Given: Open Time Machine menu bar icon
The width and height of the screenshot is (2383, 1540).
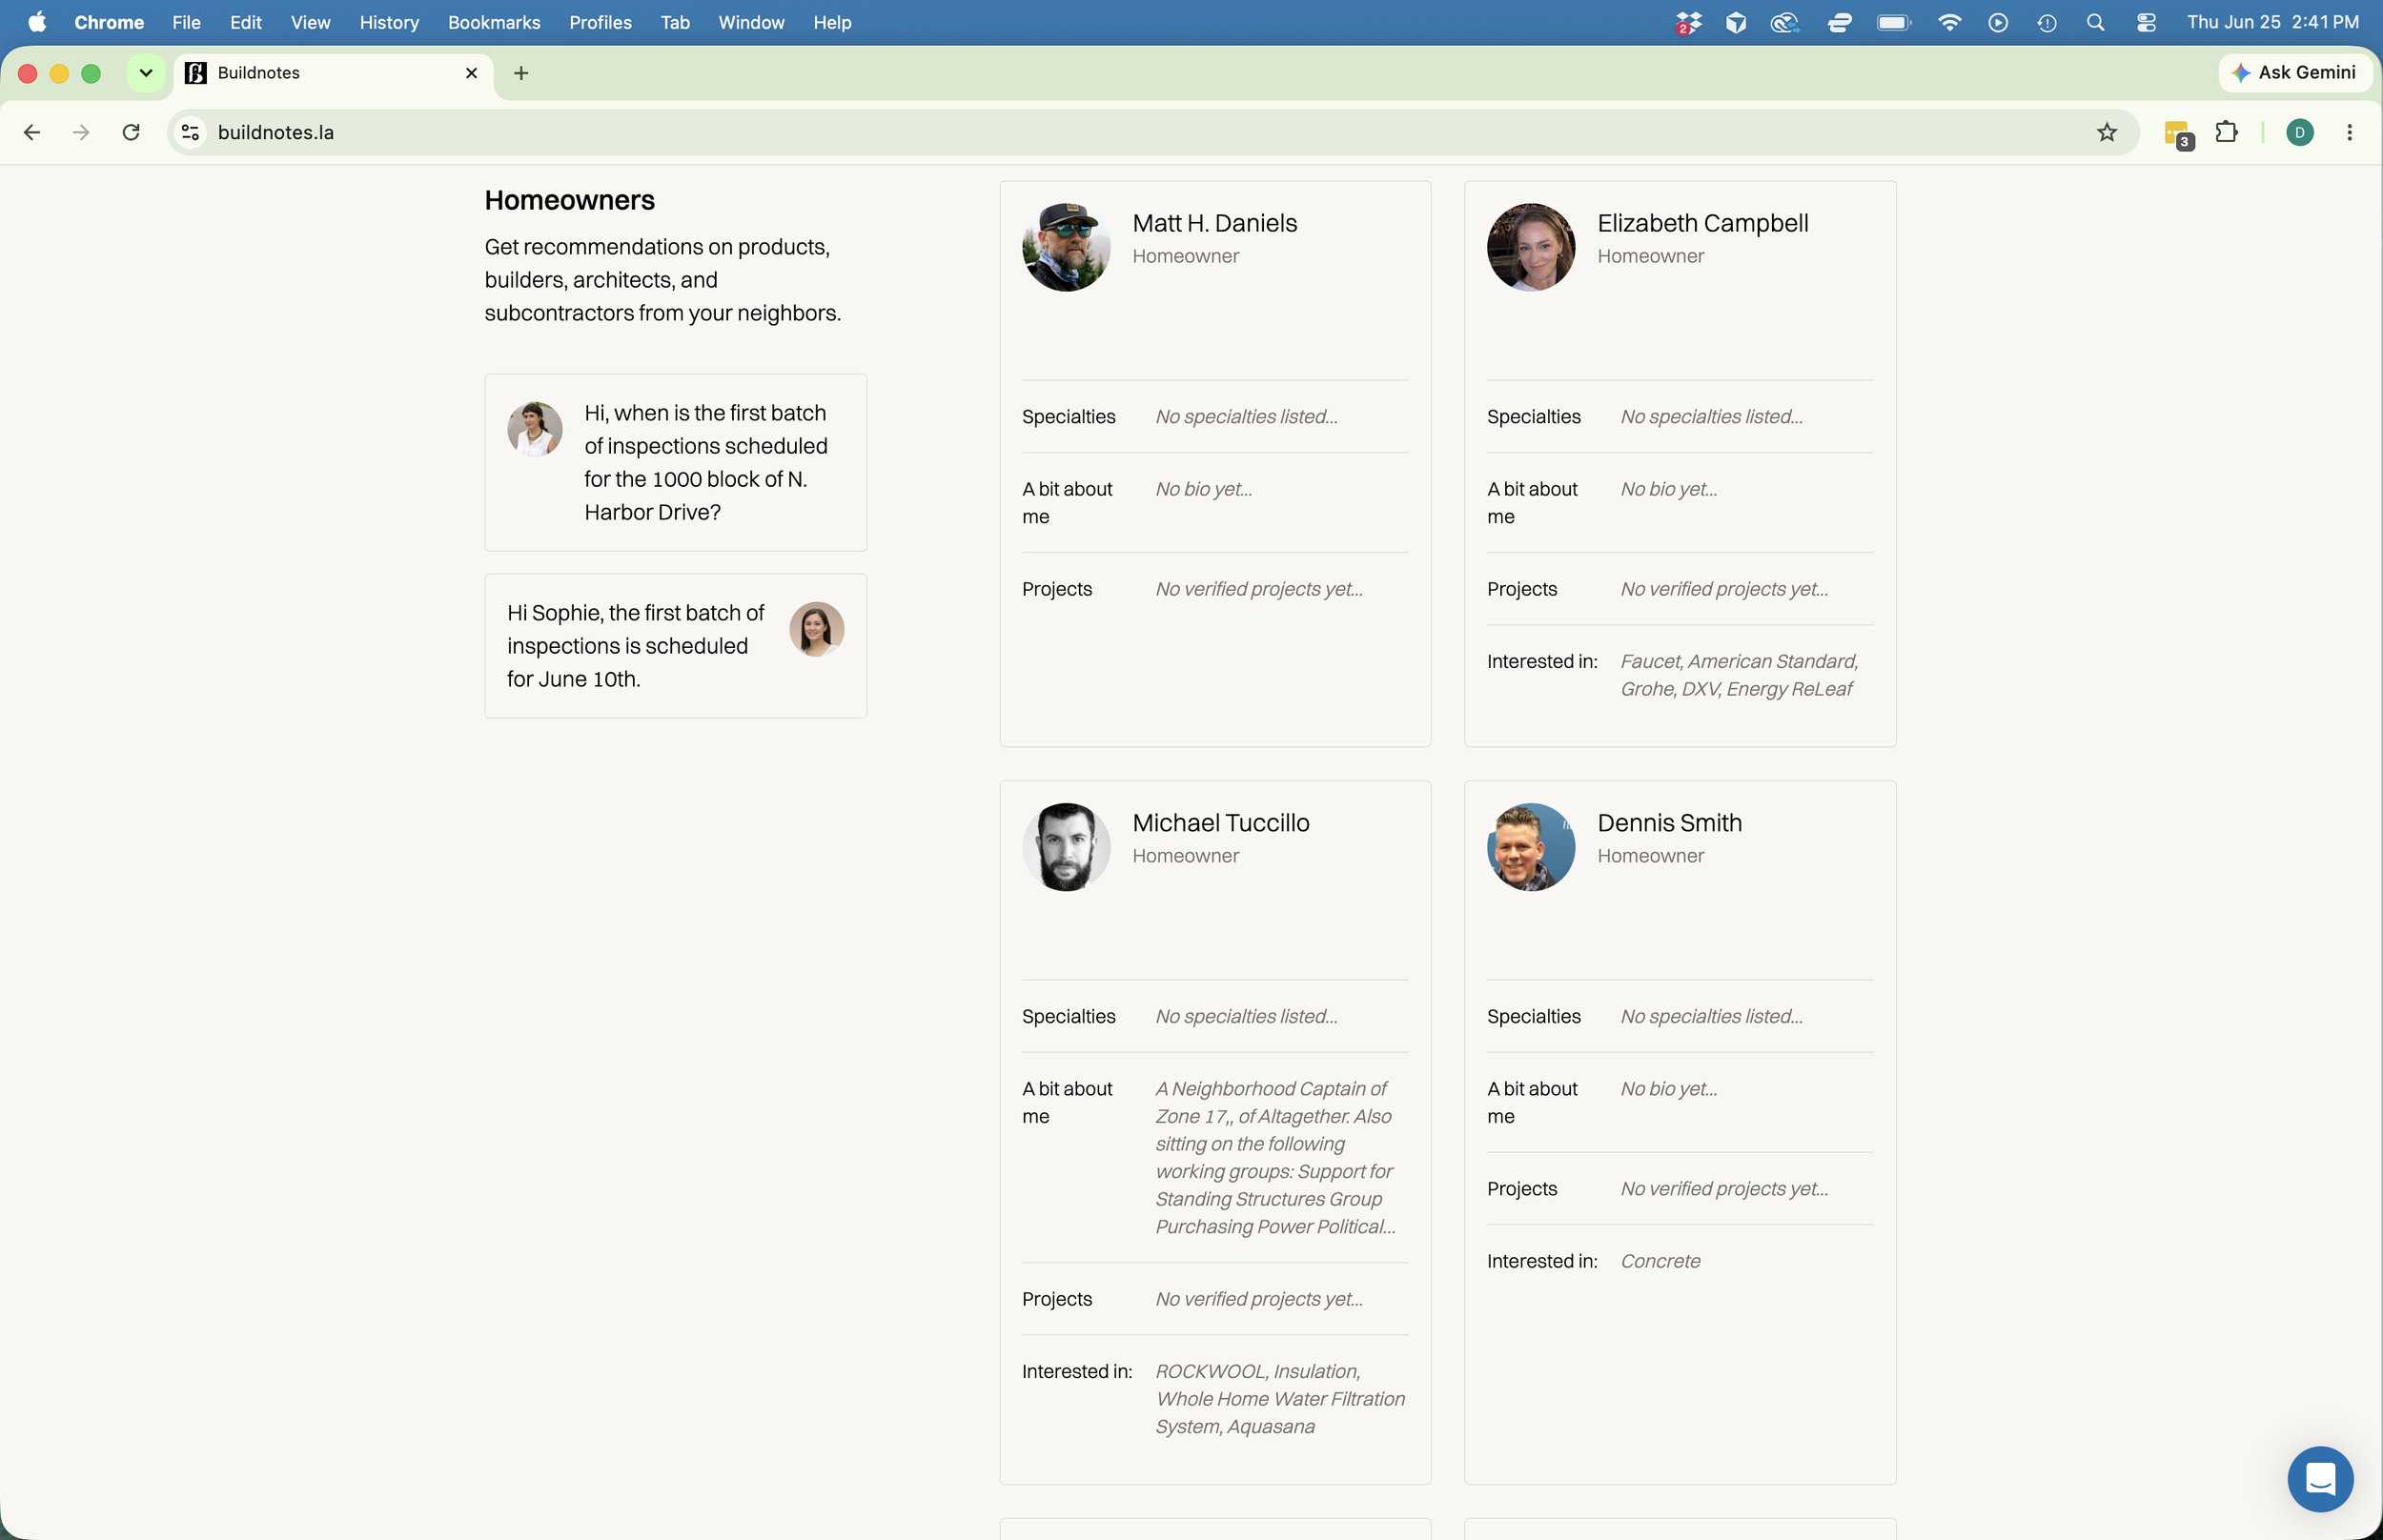Looking at the screenshot, I should coord(2046,22).
